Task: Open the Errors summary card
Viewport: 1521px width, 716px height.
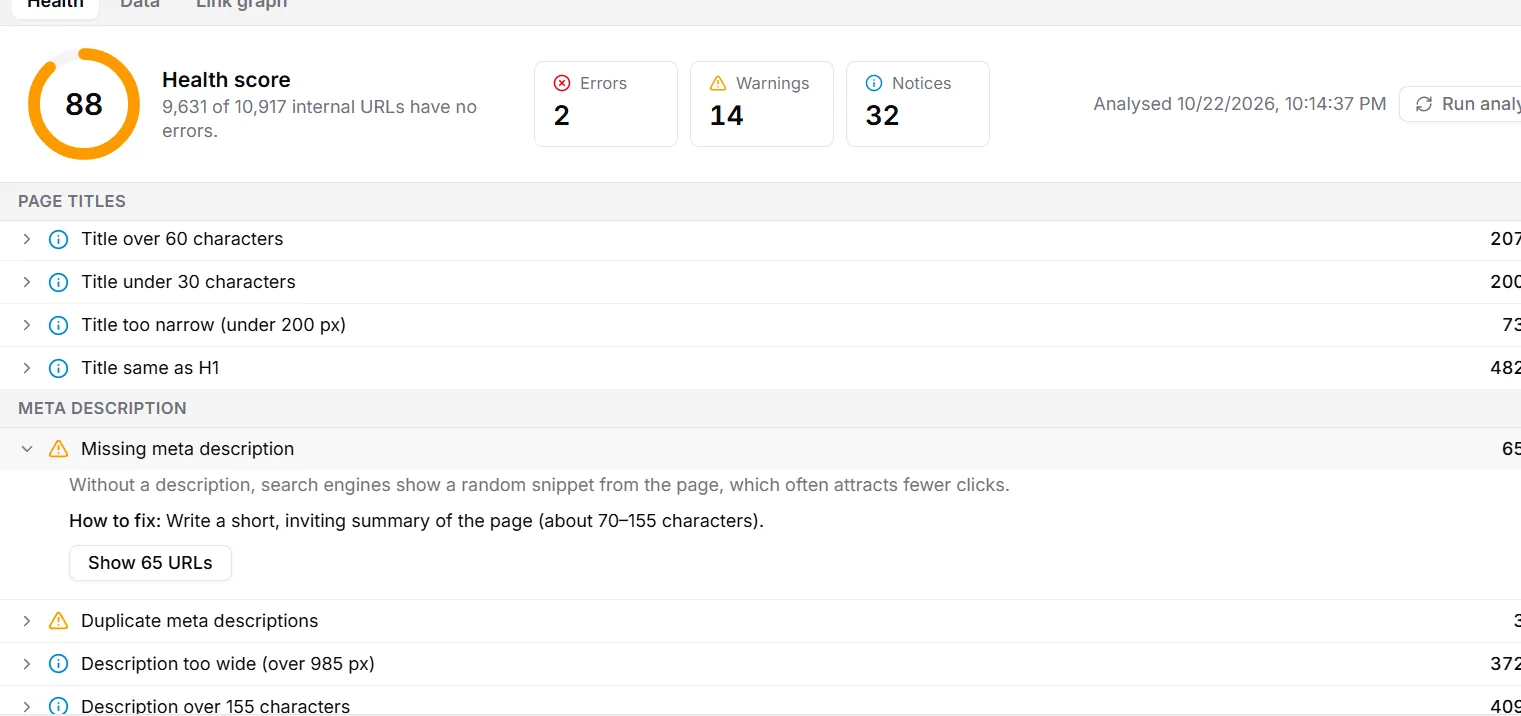Action: pyautogui.click(x=606, y=104)
